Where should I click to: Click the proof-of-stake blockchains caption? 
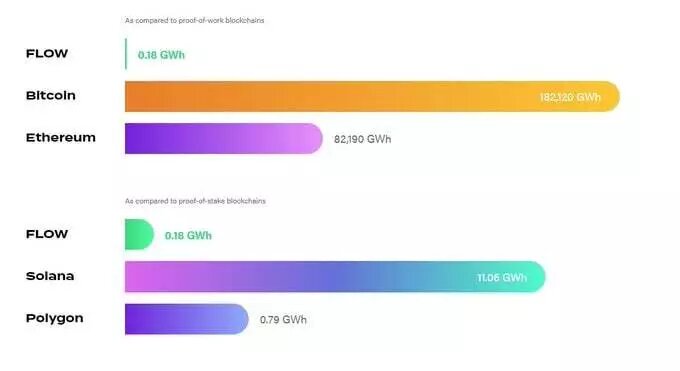(x=195, y=201)
